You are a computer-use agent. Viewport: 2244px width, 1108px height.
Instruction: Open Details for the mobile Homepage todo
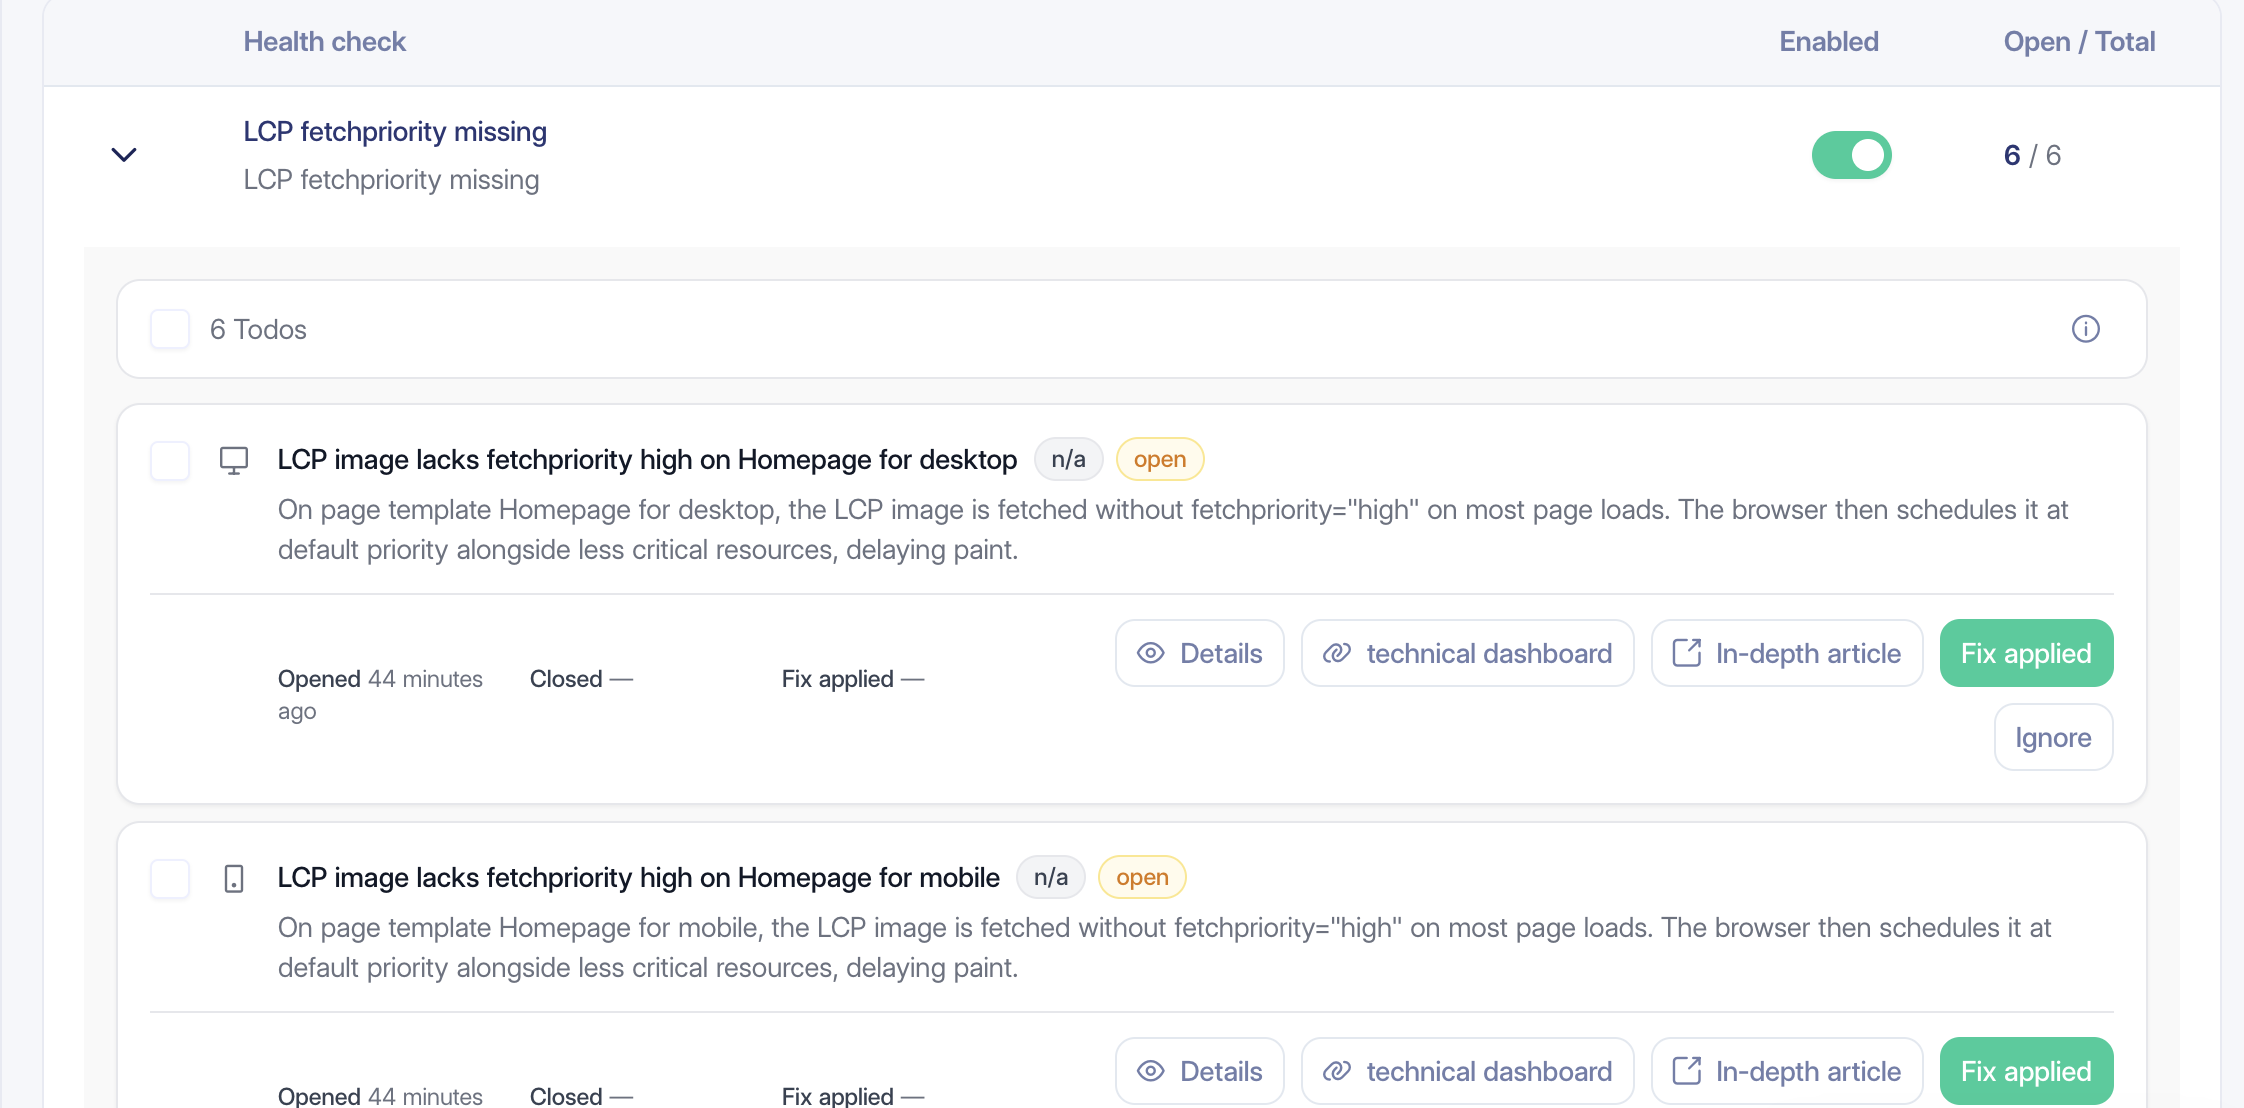click(x=1200, y=1071)
